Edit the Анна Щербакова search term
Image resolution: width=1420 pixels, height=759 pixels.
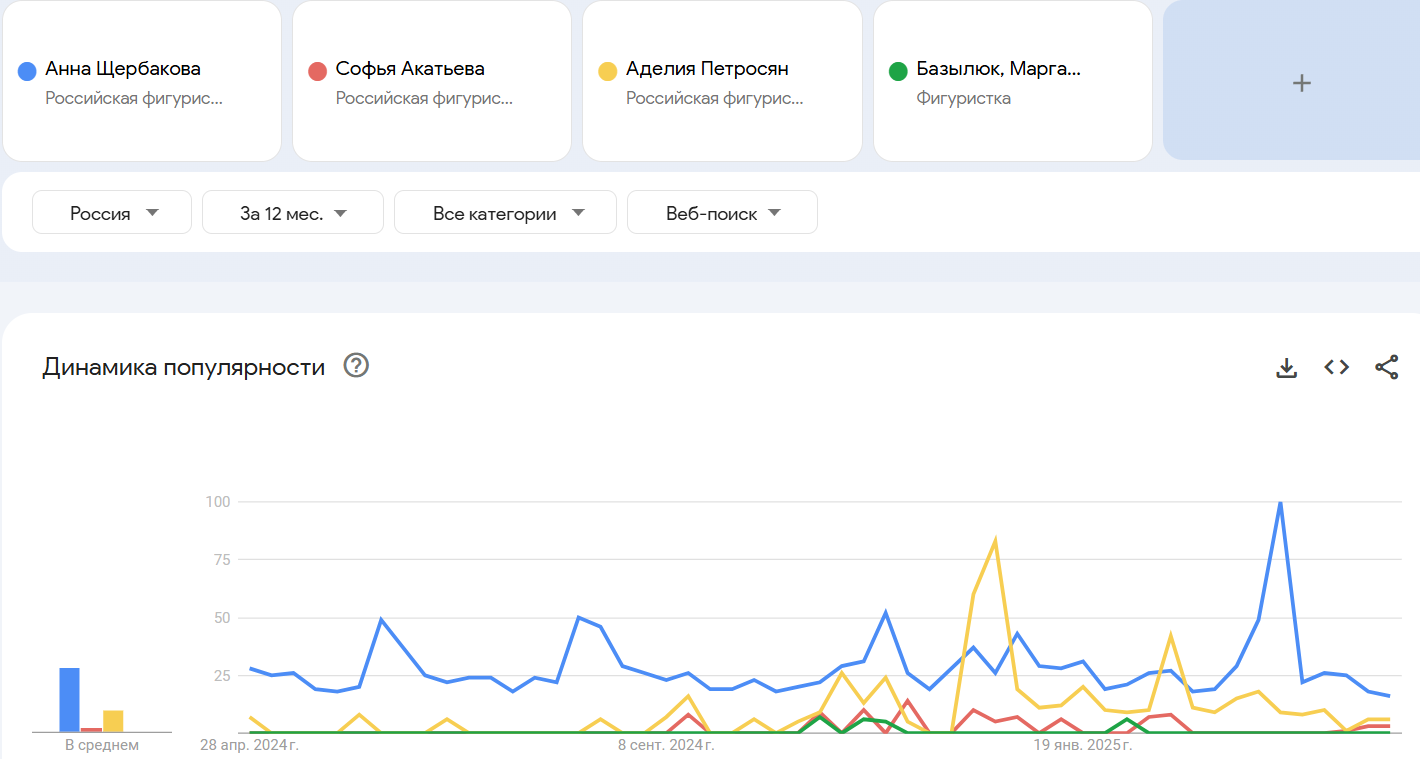[123, 69]
